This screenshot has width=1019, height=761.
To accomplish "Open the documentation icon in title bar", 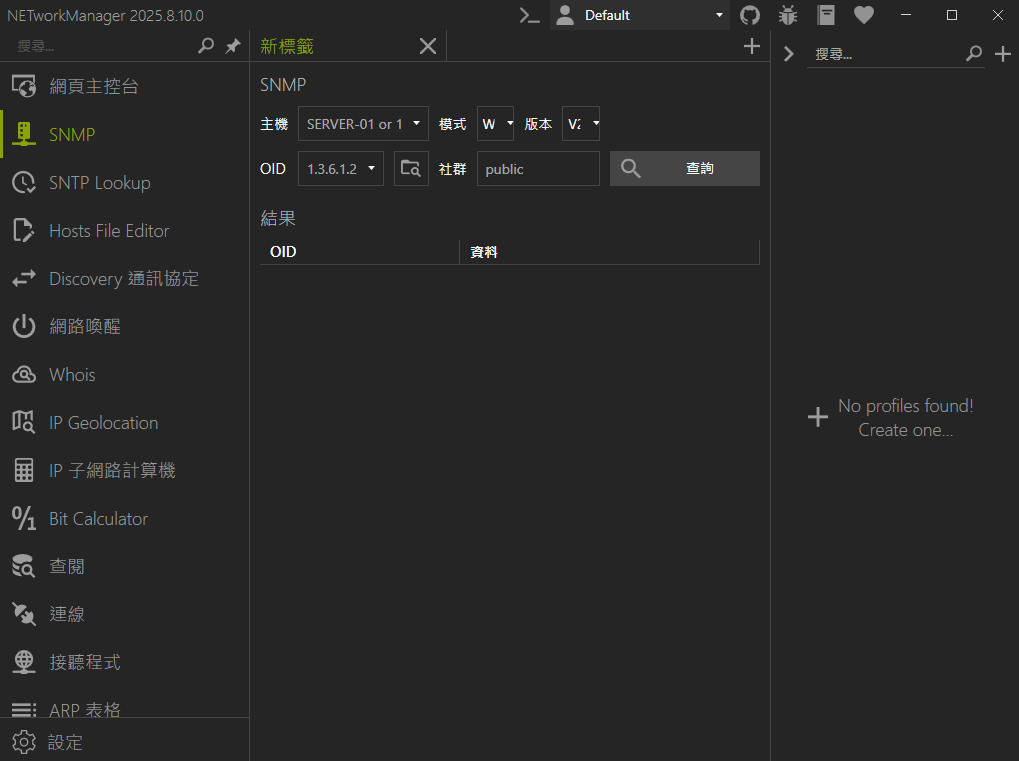I will 826,15.
